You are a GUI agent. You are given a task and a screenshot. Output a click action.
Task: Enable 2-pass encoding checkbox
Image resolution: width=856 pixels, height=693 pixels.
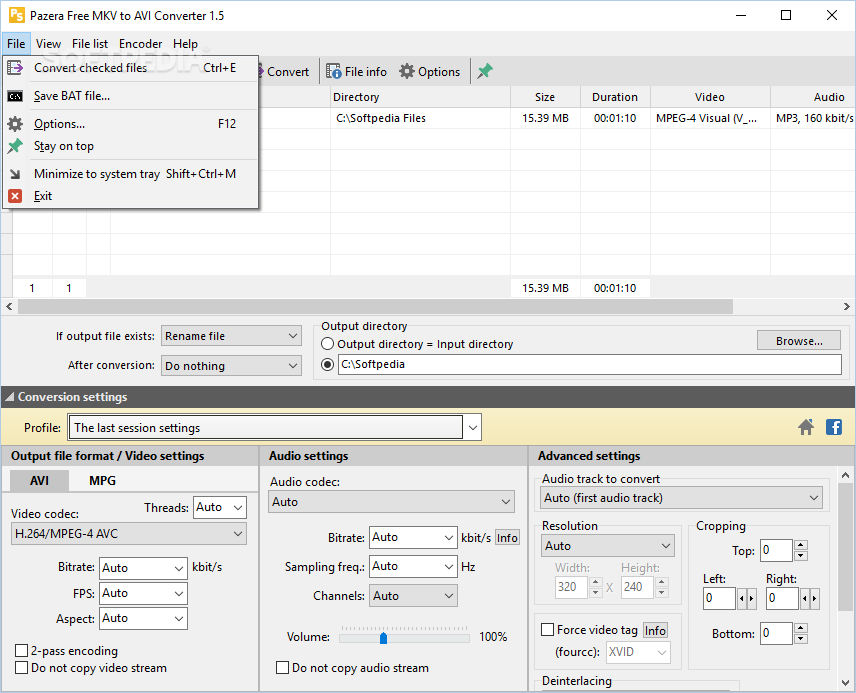(x=21, y=650)
